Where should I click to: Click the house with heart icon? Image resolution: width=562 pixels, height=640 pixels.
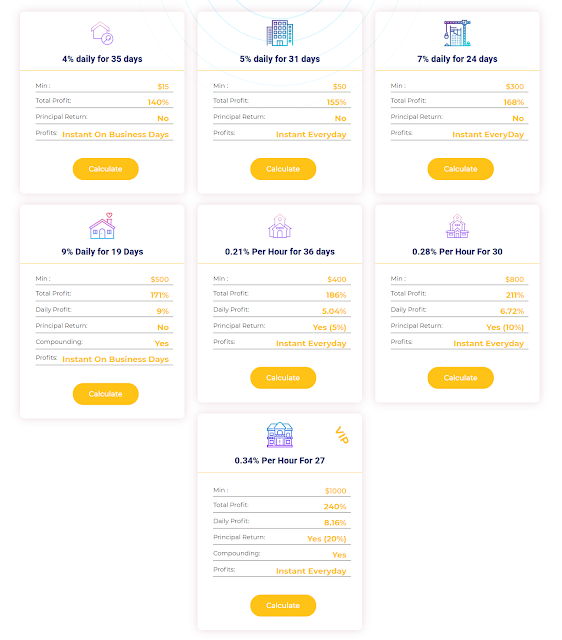[x=102, y=226]
